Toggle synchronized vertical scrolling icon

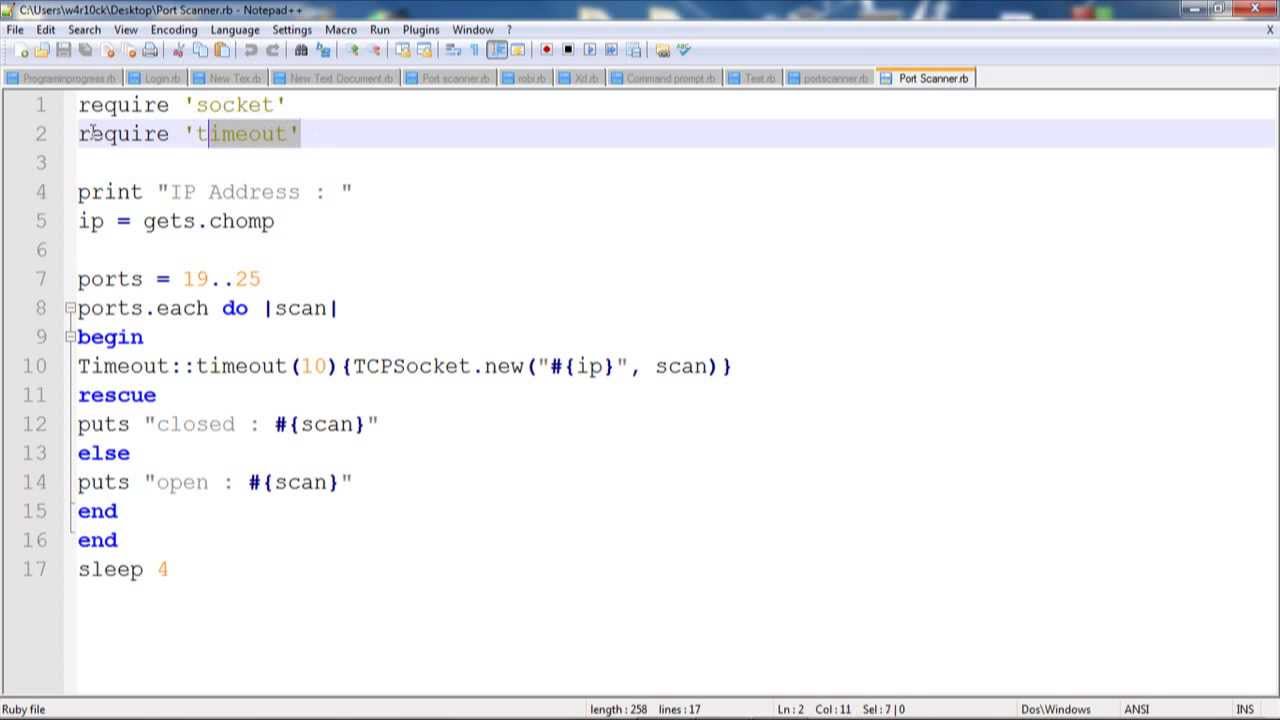403,50
